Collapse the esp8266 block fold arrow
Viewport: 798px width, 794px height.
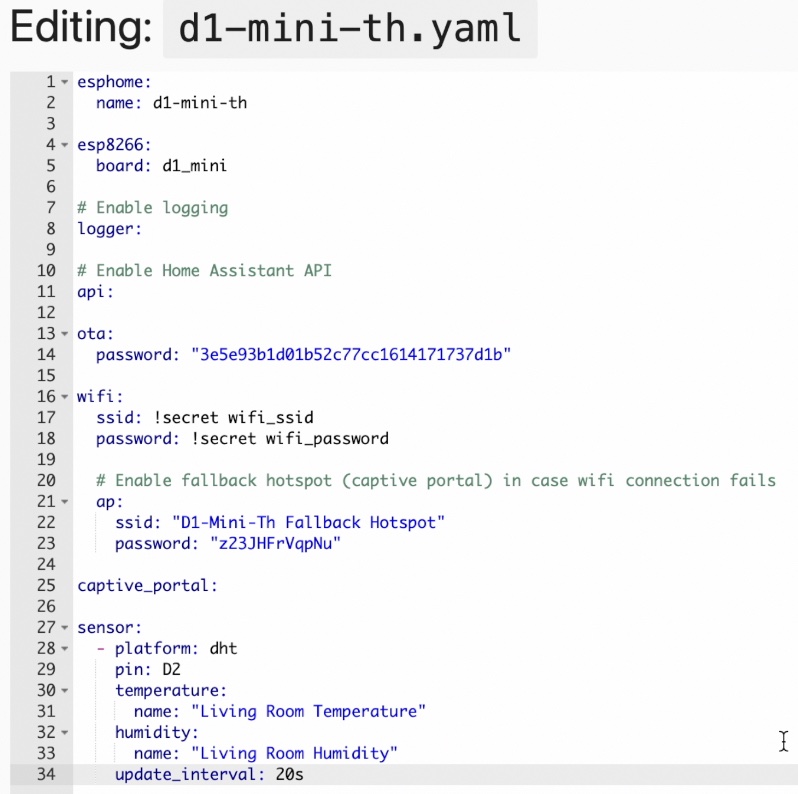[65, 145]
